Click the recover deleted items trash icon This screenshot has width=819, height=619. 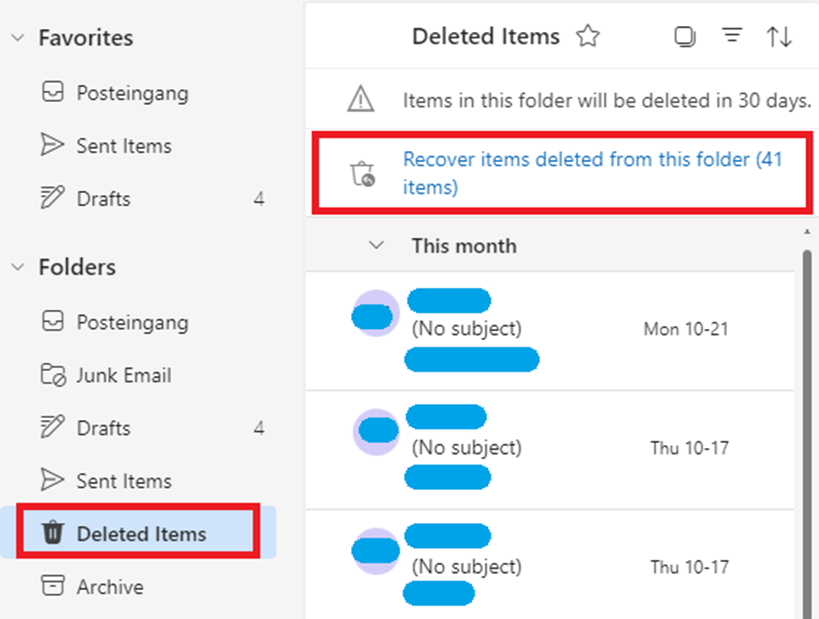click(x=360, y=170)
